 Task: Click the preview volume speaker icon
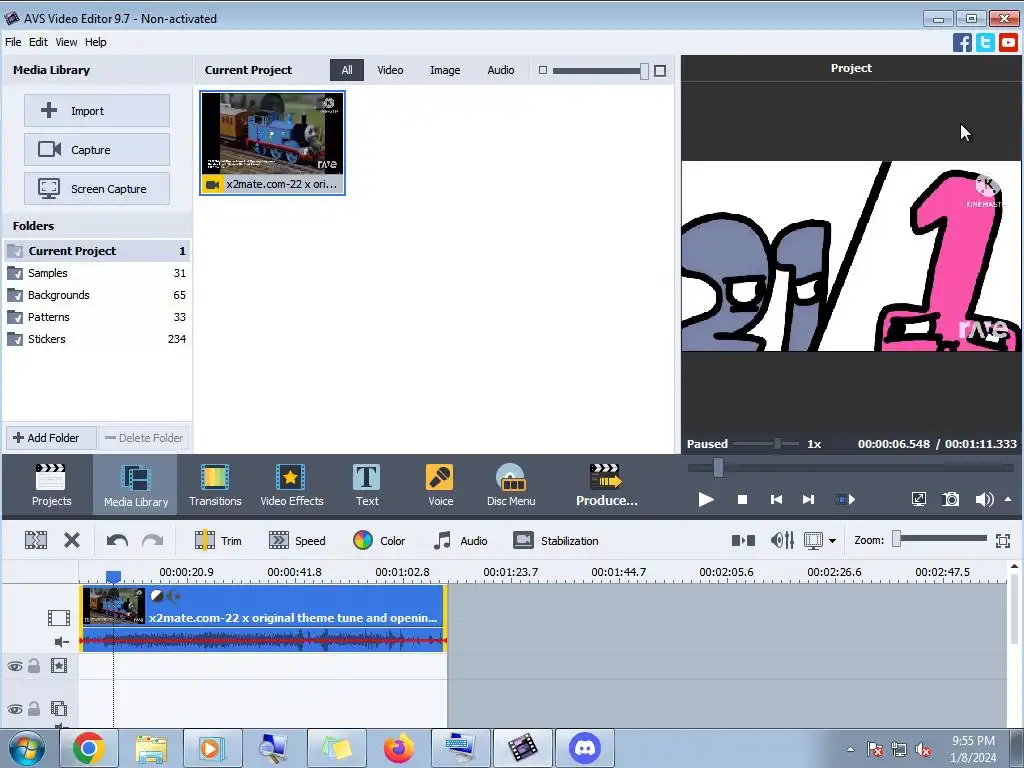pyautogui.click(x=984, y=500)
